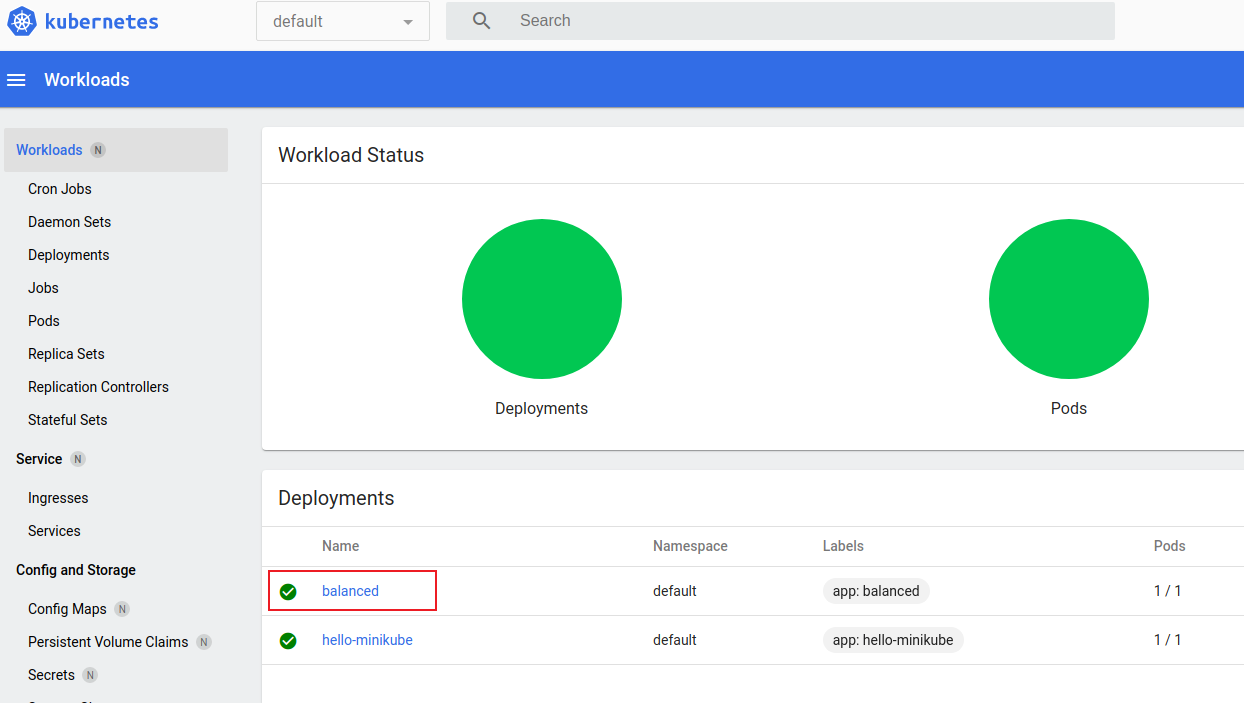Viewport: 1244px width, 703px height.
Task: Select the Service sidebar section
Action: click(x=39, y=459)
